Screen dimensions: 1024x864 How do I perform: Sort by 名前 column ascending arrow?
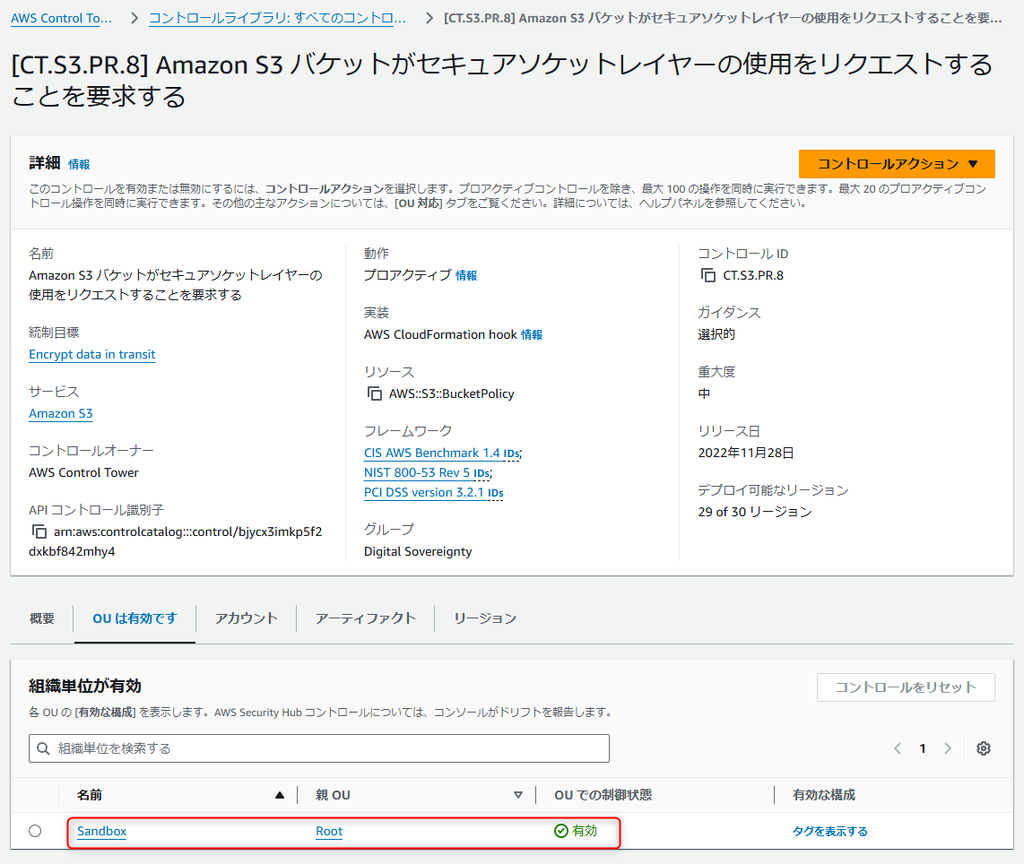click(x=280, y=795)
